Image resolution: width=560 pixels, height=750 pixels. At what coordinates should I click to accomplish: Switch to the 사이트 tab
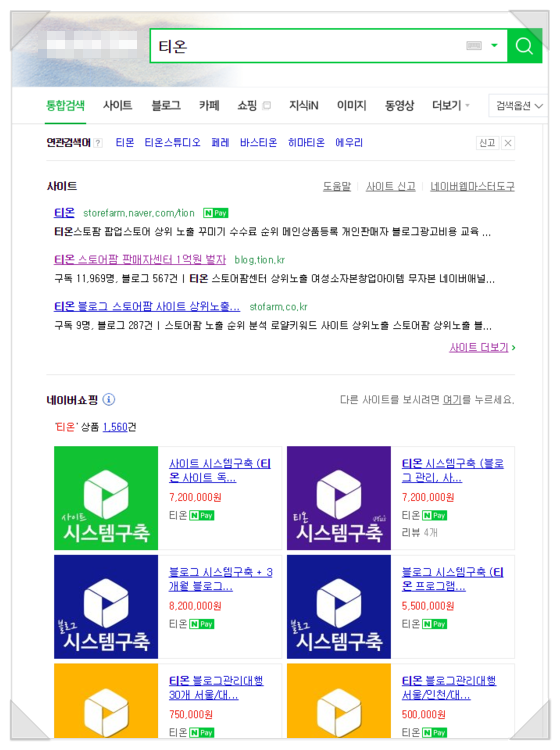pyautogui.click(x=118, y=105)
